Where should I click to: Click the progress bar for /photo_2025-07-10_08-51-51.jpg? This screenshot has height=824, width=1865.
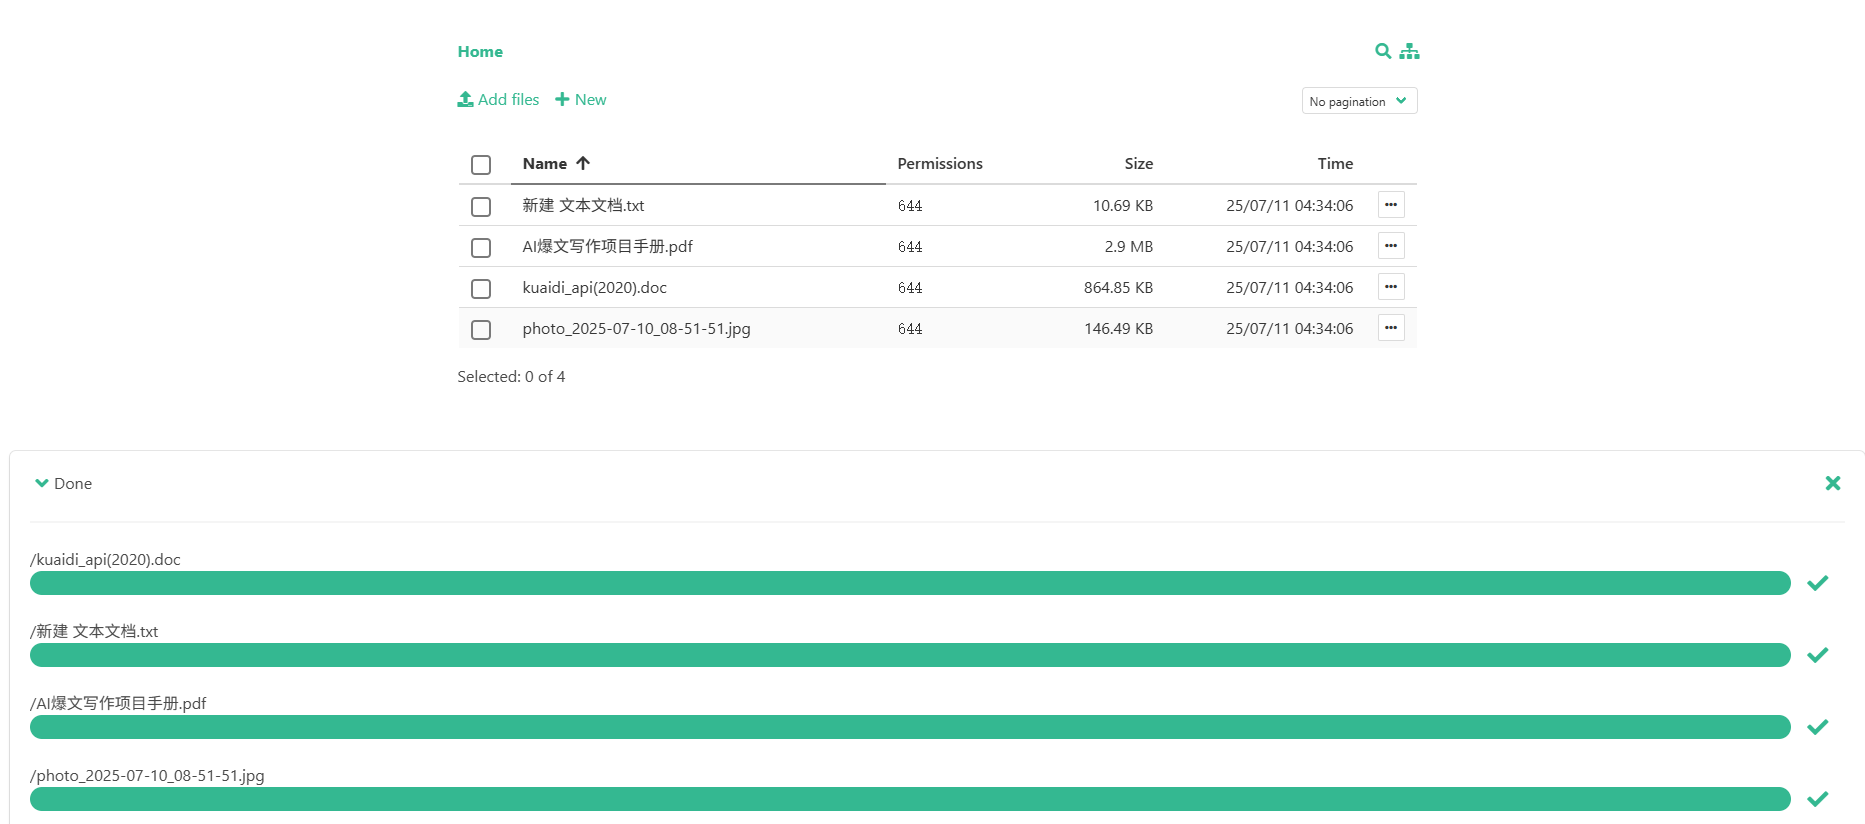pos(910,799)
